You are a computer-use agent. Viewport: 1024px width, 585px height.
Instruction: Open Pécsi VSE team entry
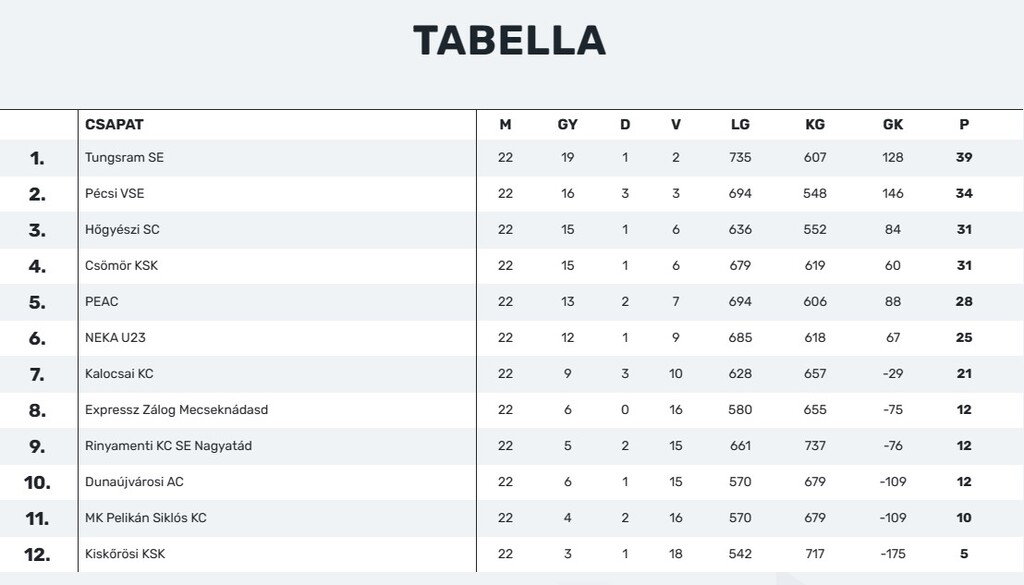[114, 193]
